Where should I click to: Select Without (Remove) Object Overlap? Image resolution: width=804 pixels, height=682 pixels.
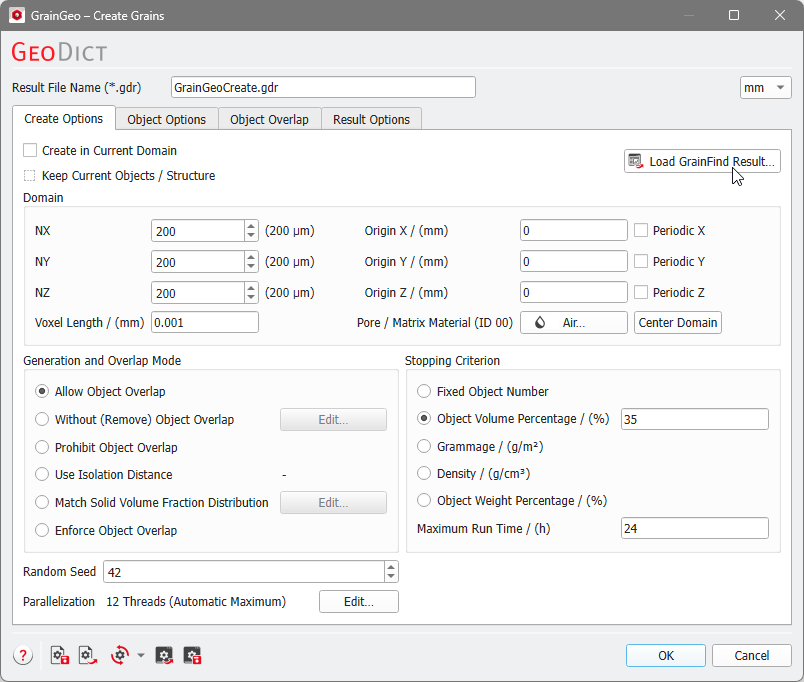pos(42,419)
